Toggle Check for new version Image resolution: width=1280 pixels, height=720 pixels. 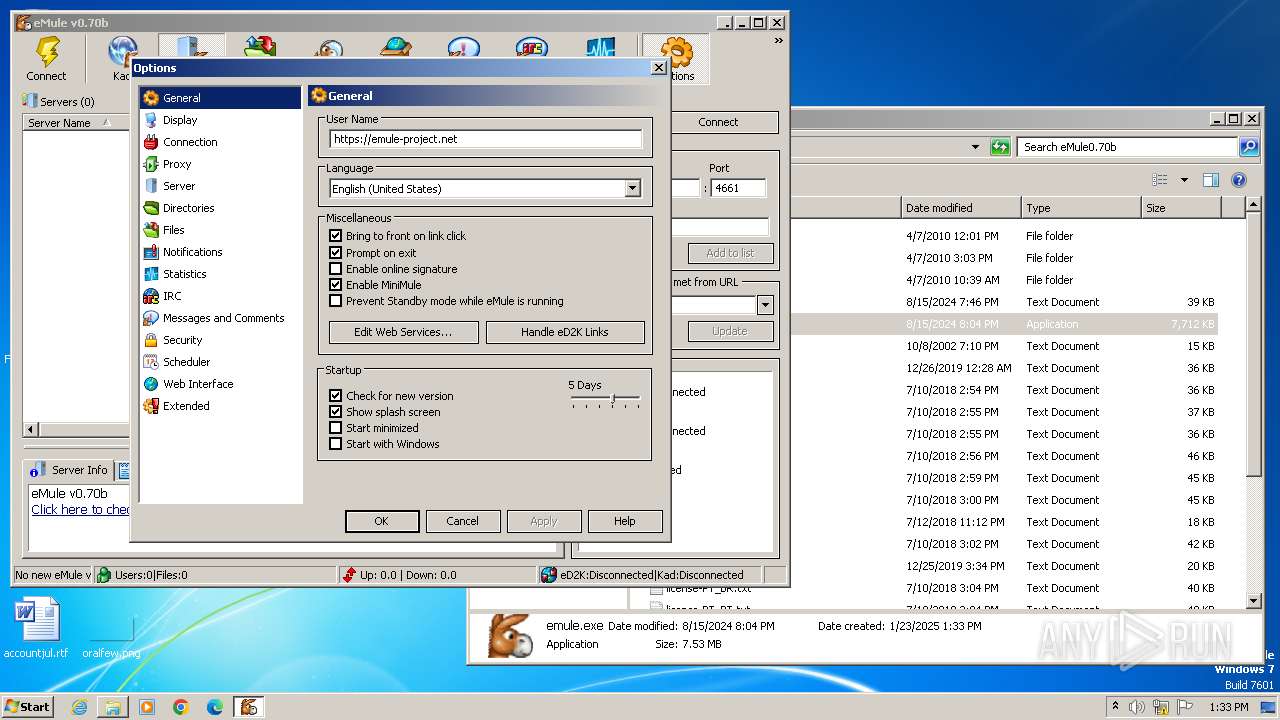click(336, 396)
